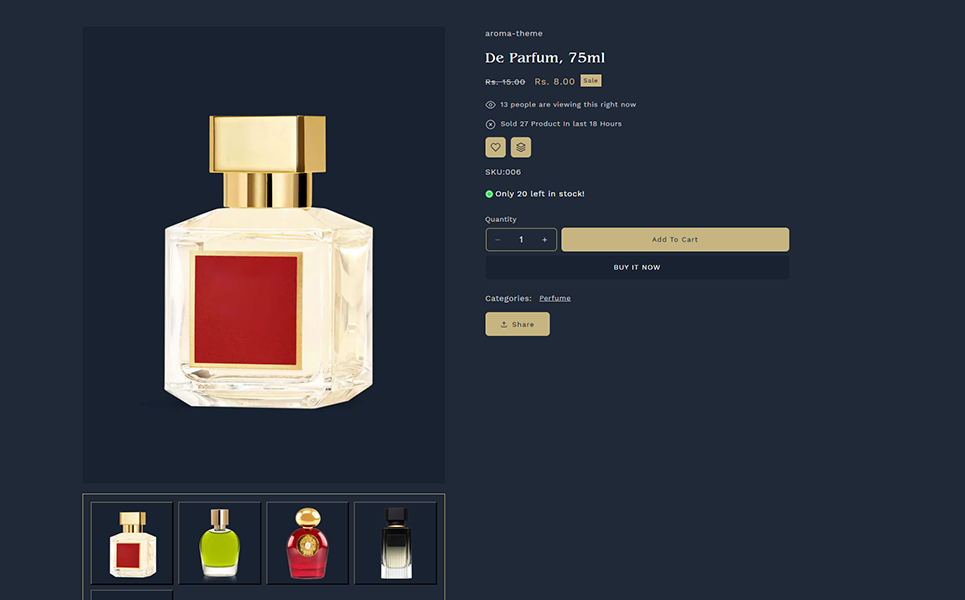Click the quantity number field
Viewport: 965px width, 600px height.
[521, 239]
